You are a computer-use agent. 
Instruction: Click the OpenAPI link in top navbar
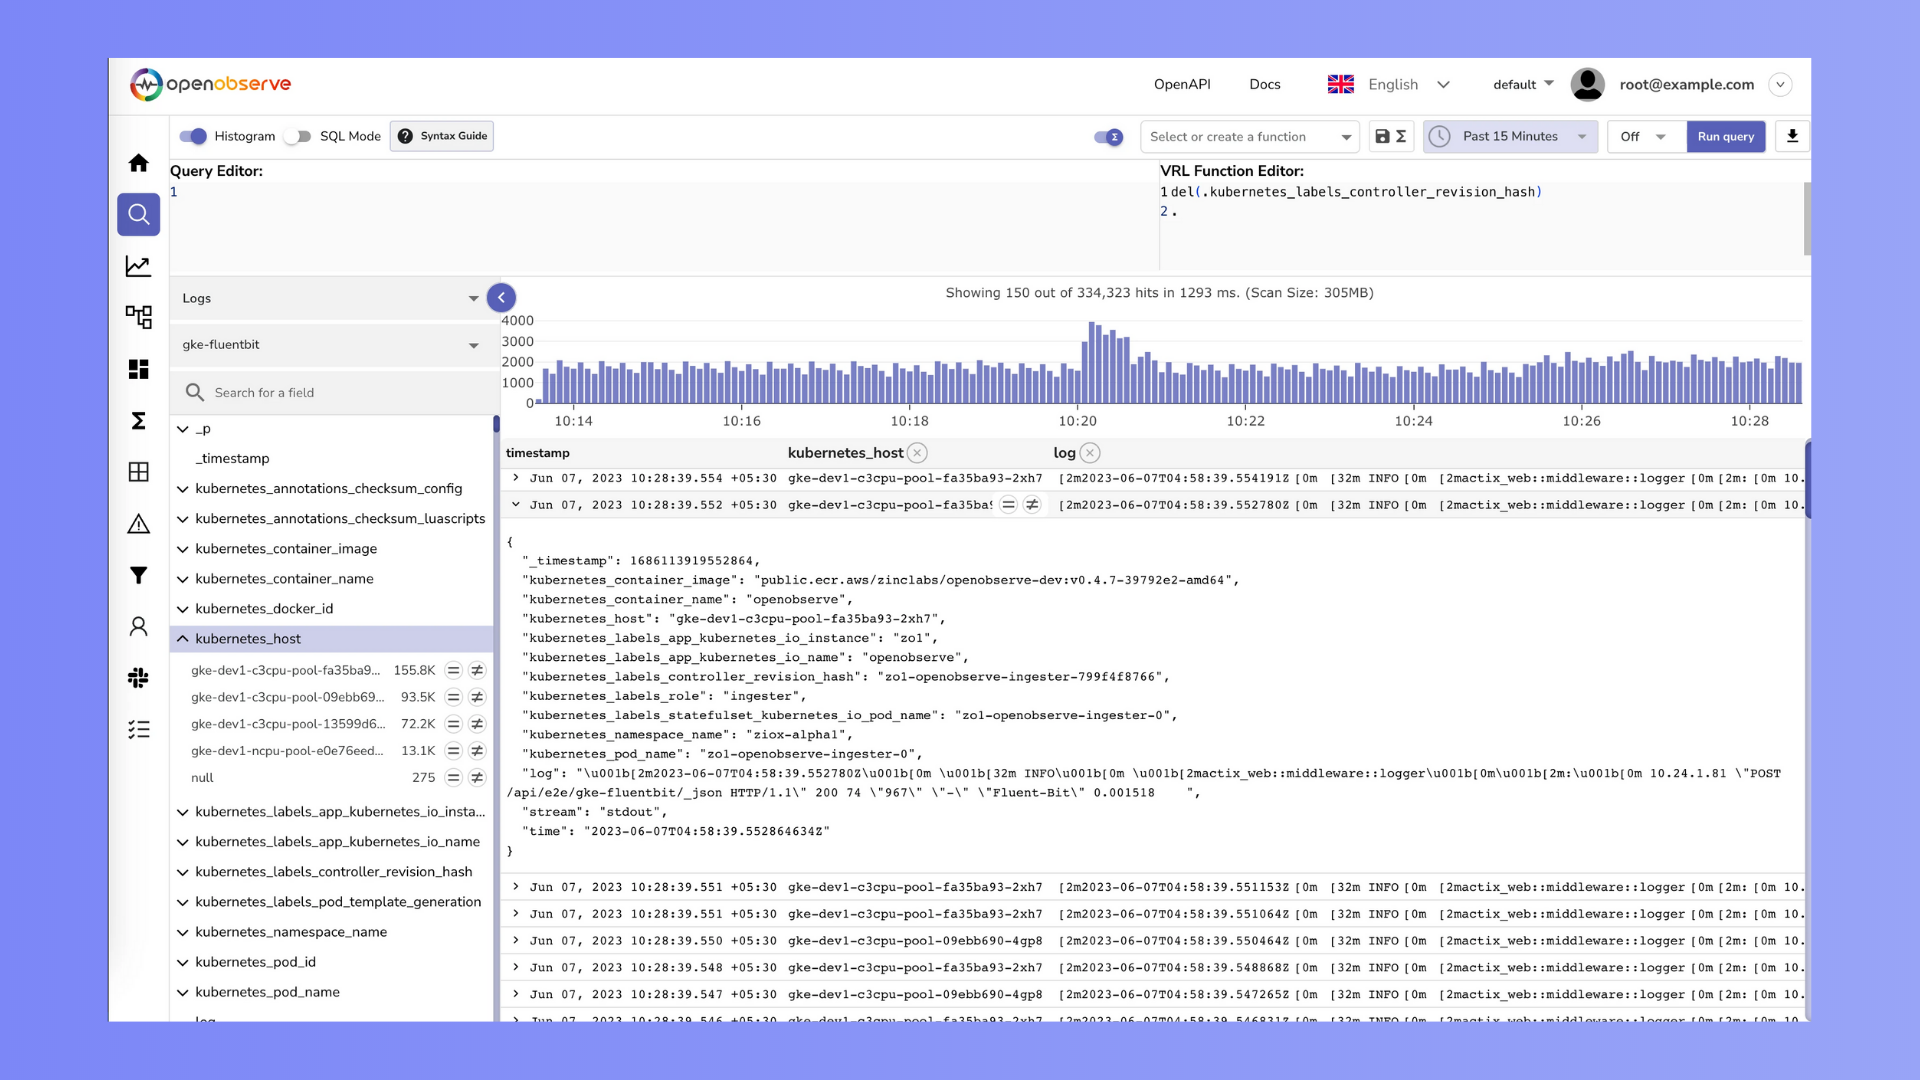click(x=1180, y=84)
